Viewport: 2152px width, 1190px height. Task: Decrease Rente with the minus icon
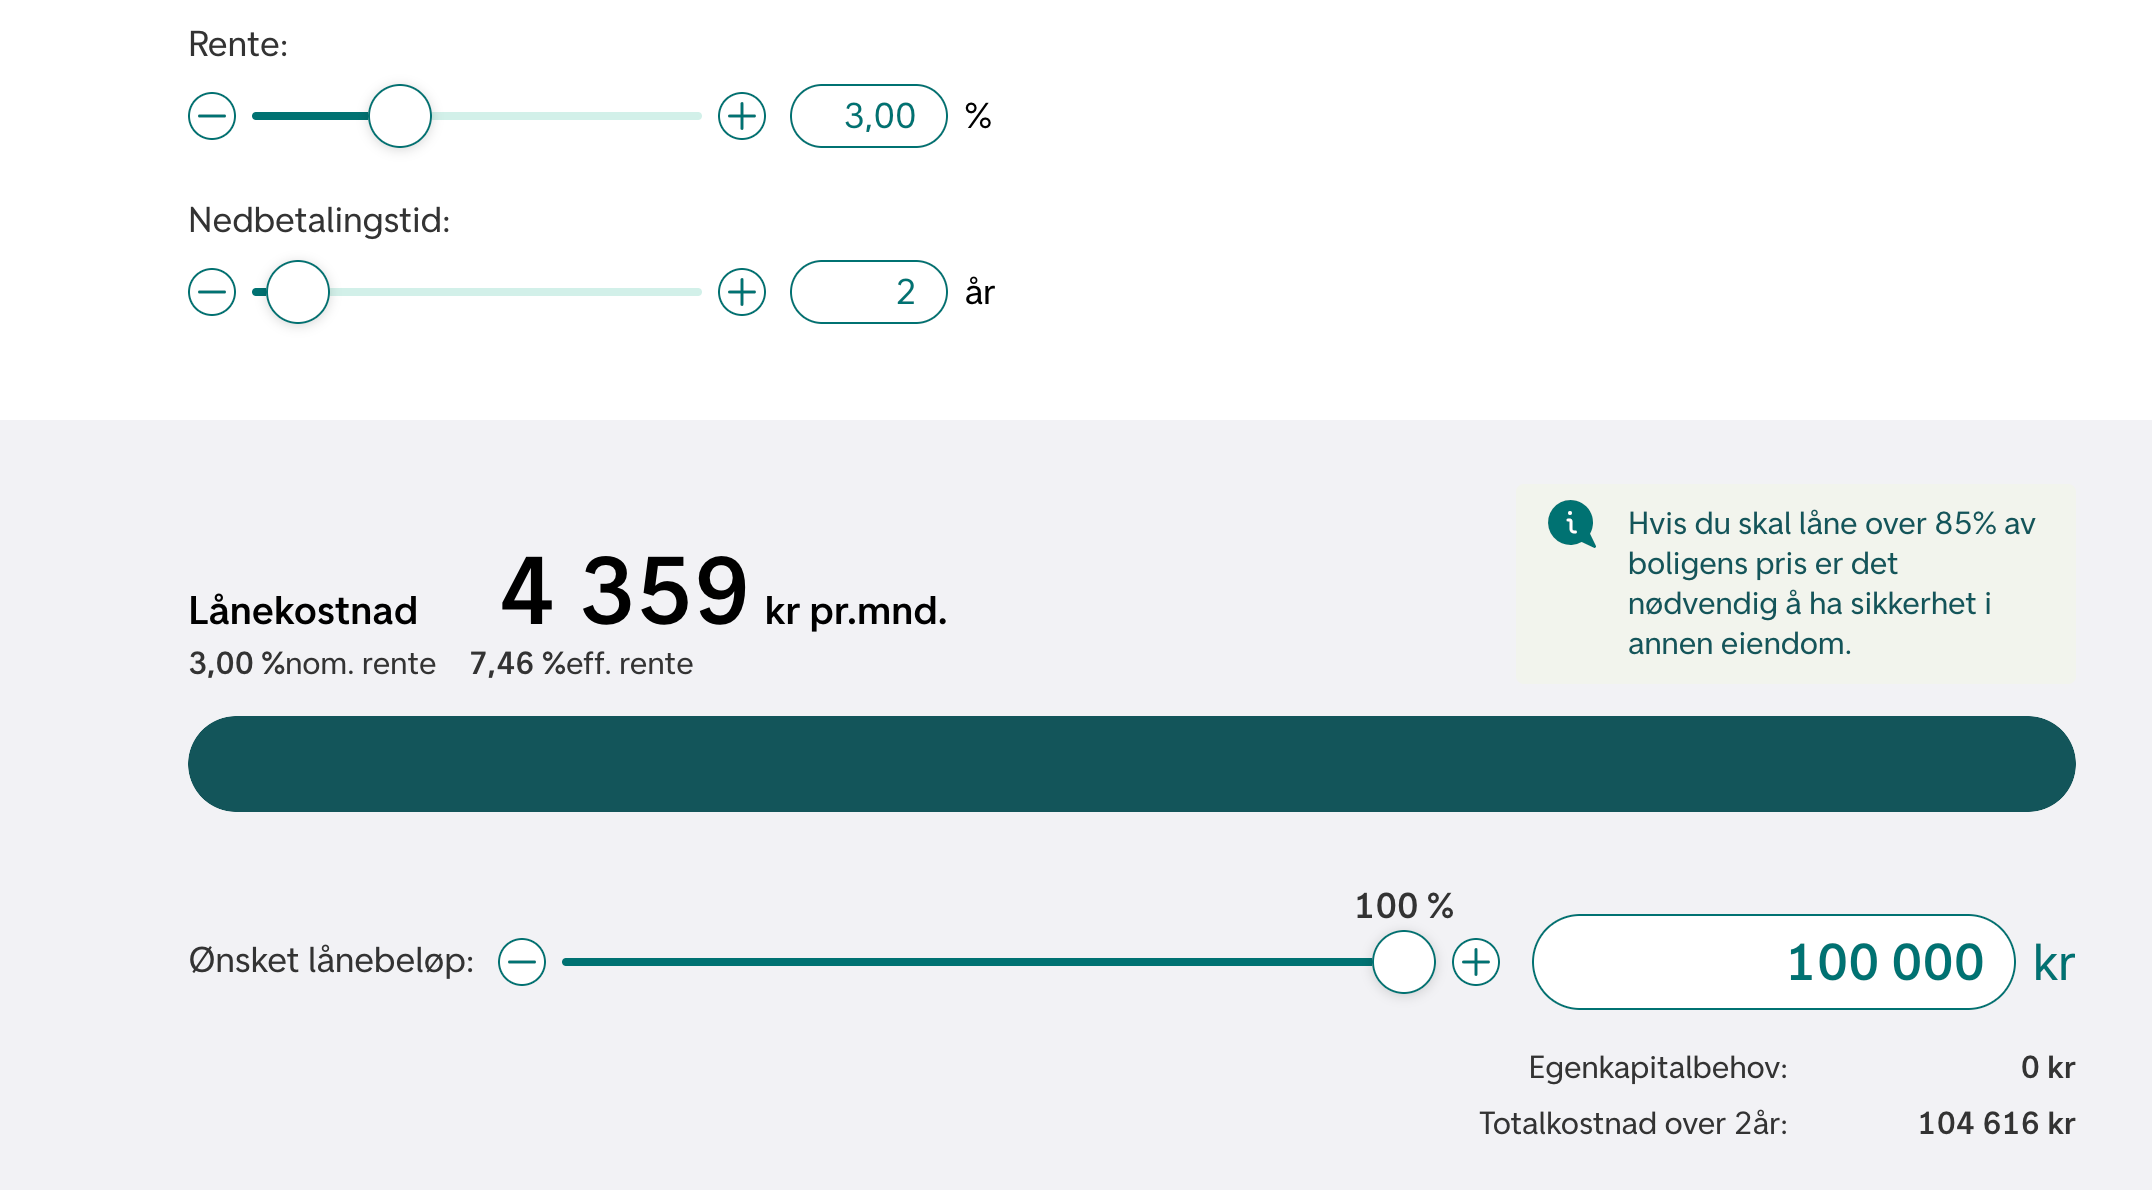click(212, 116)
